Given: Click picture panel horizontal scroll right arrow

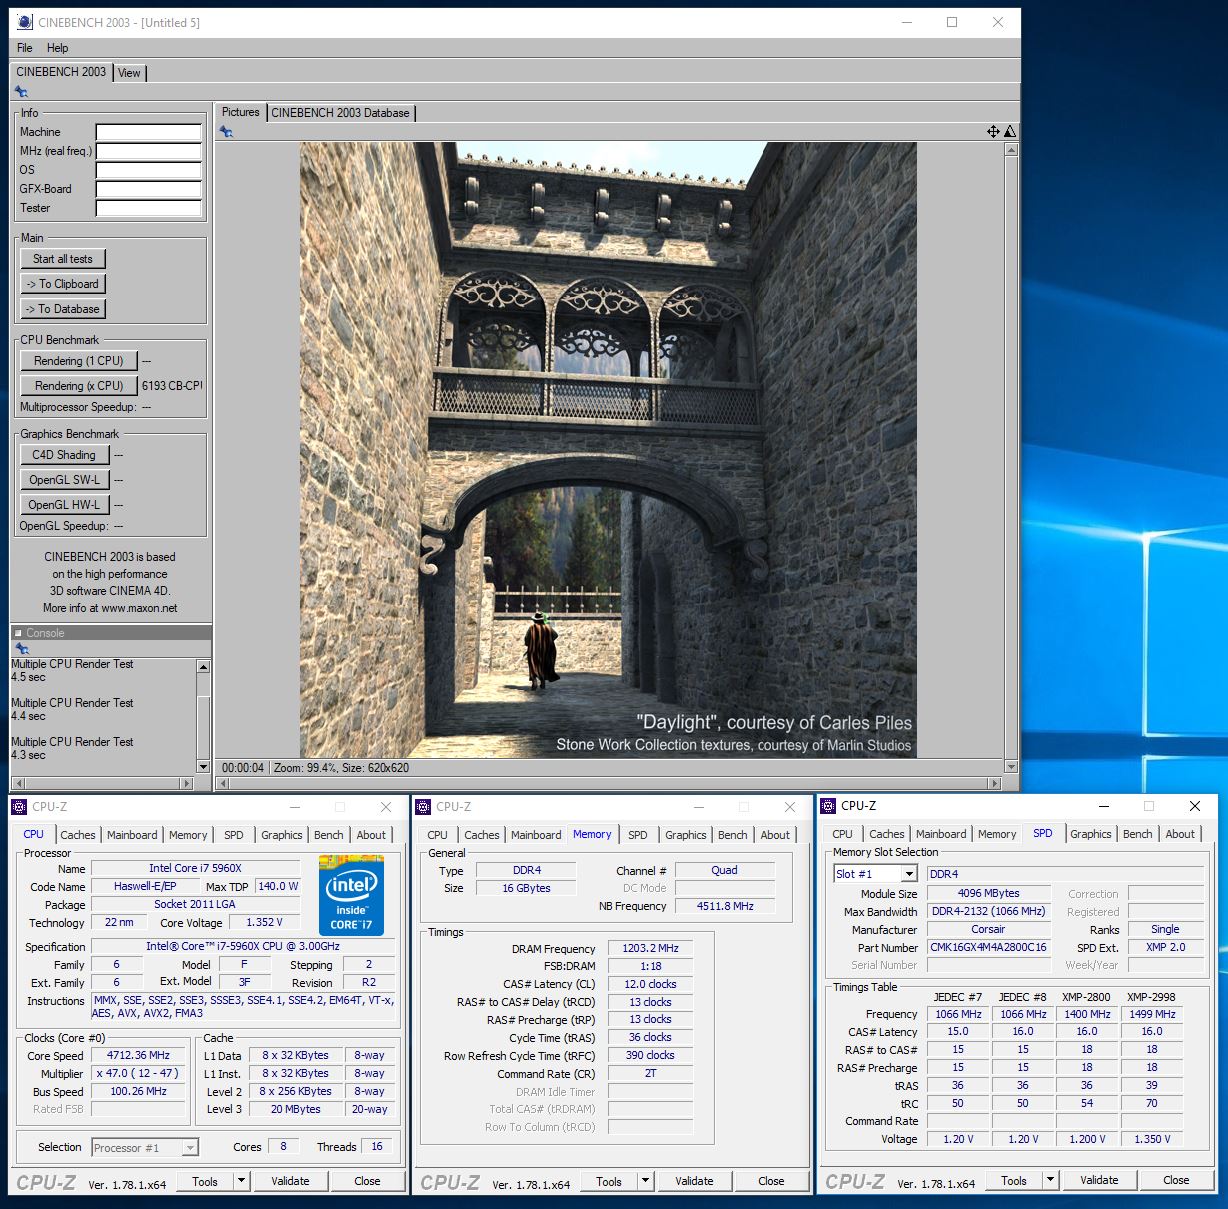Looking at the screenshot, I should point(994,783).
